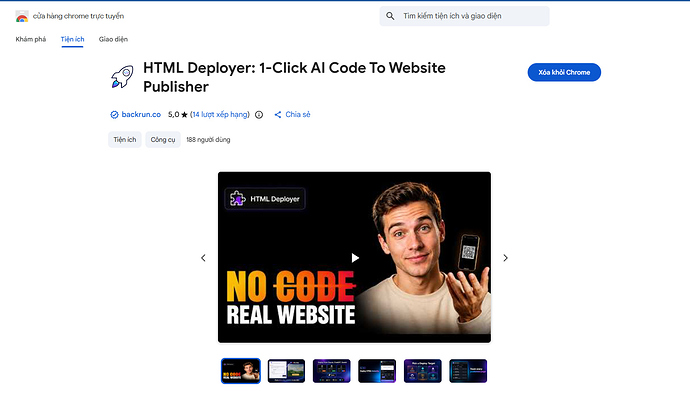The width and height of the screenshot is (690, 402).
Task: Open the rating info circle icon
Action: click(x=259, y=115)
